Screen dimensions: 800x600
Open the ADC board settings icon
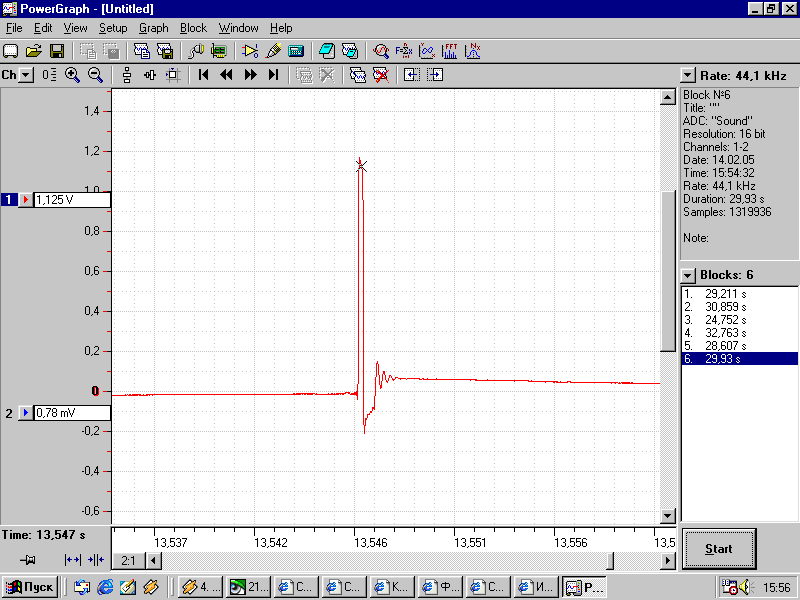click(x=218, y=51)
